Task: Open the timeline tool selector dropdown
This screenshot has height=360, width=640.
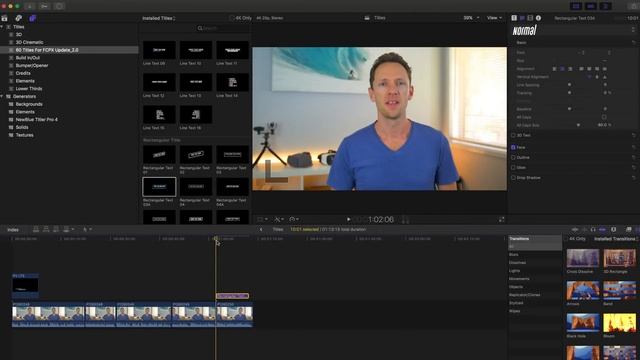Action: click(x=87, y=229)
